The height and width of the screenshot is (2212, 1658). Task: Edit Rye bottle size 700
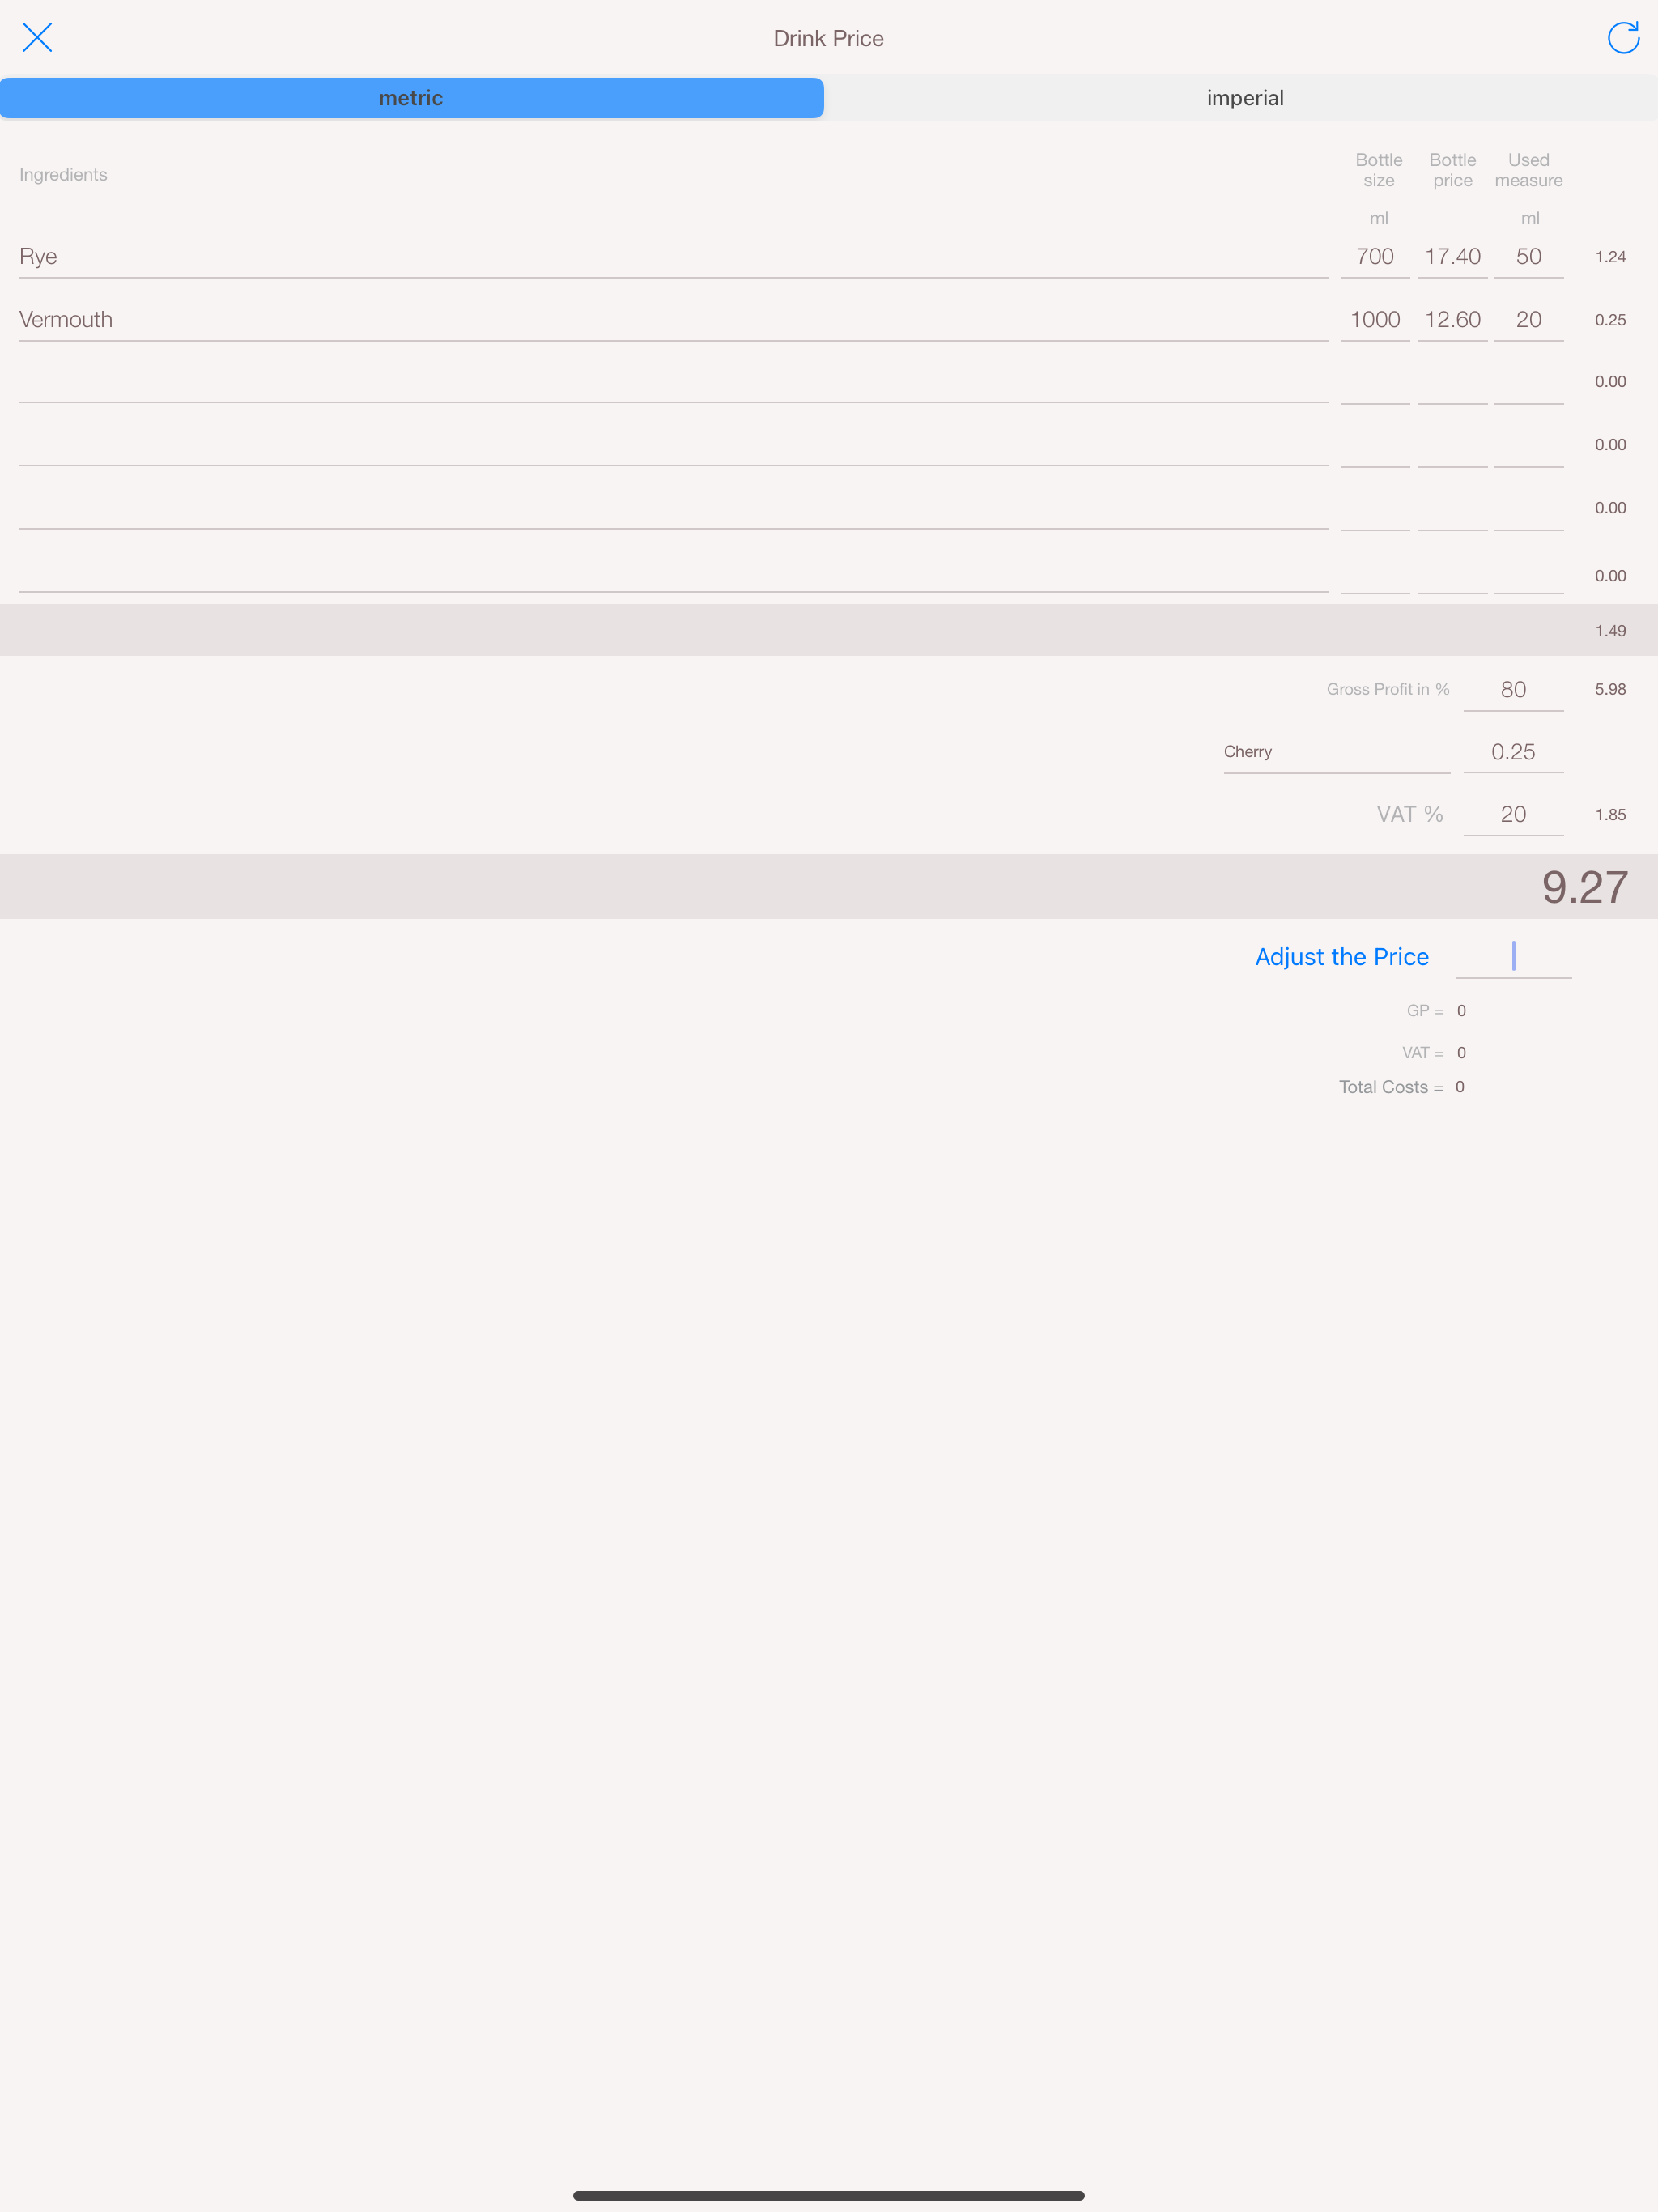pos(1375,257)
